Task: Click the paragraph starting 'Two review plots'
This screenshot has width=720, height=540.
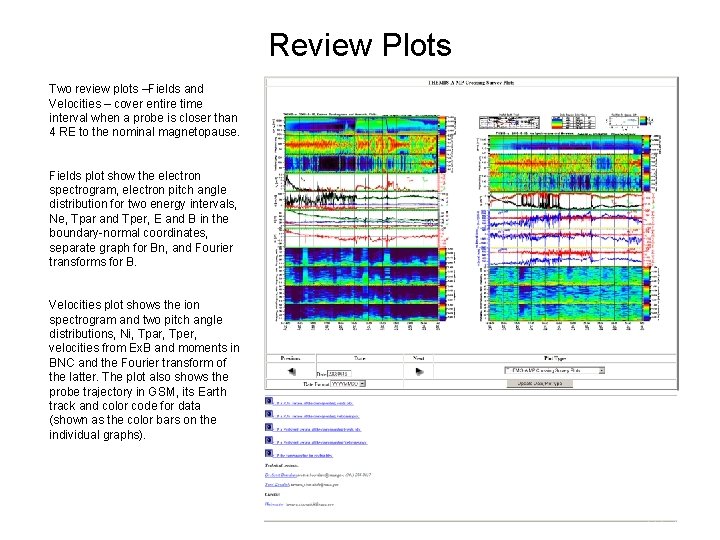Action: click(144, 110)
